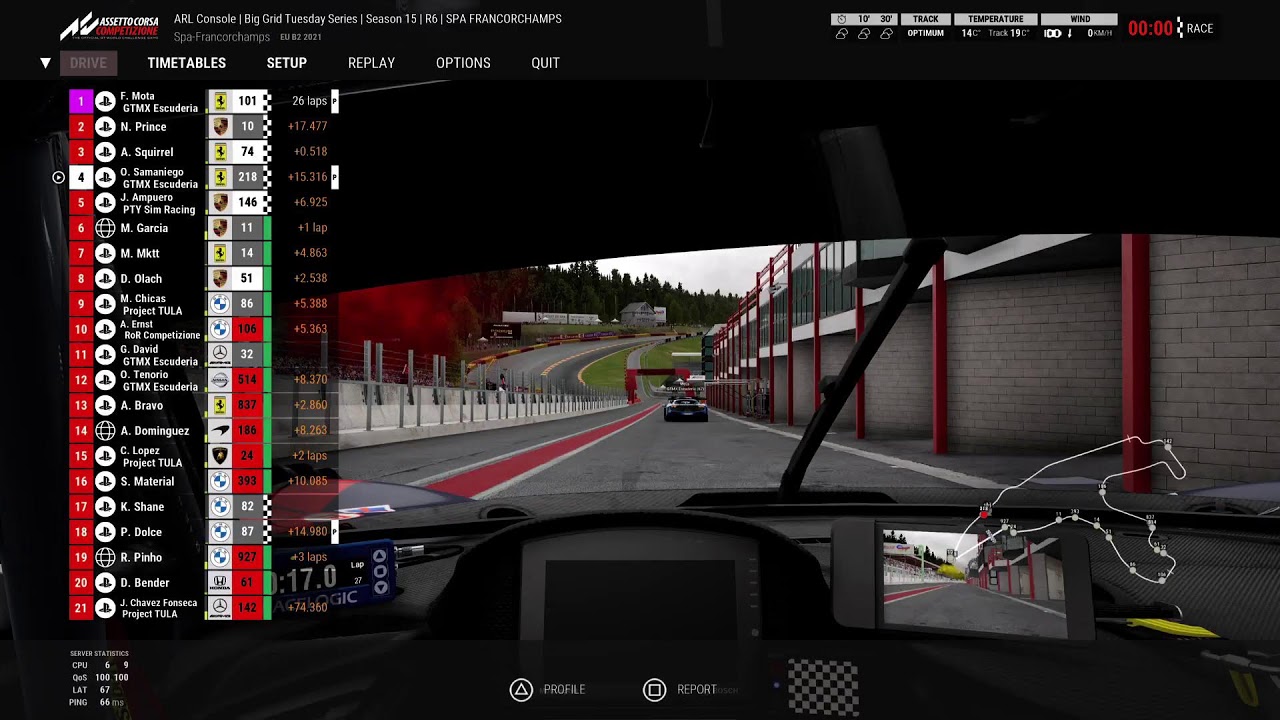
Task: Click the globe platform icon next to M. Garcia
Action: coord(105,228)
